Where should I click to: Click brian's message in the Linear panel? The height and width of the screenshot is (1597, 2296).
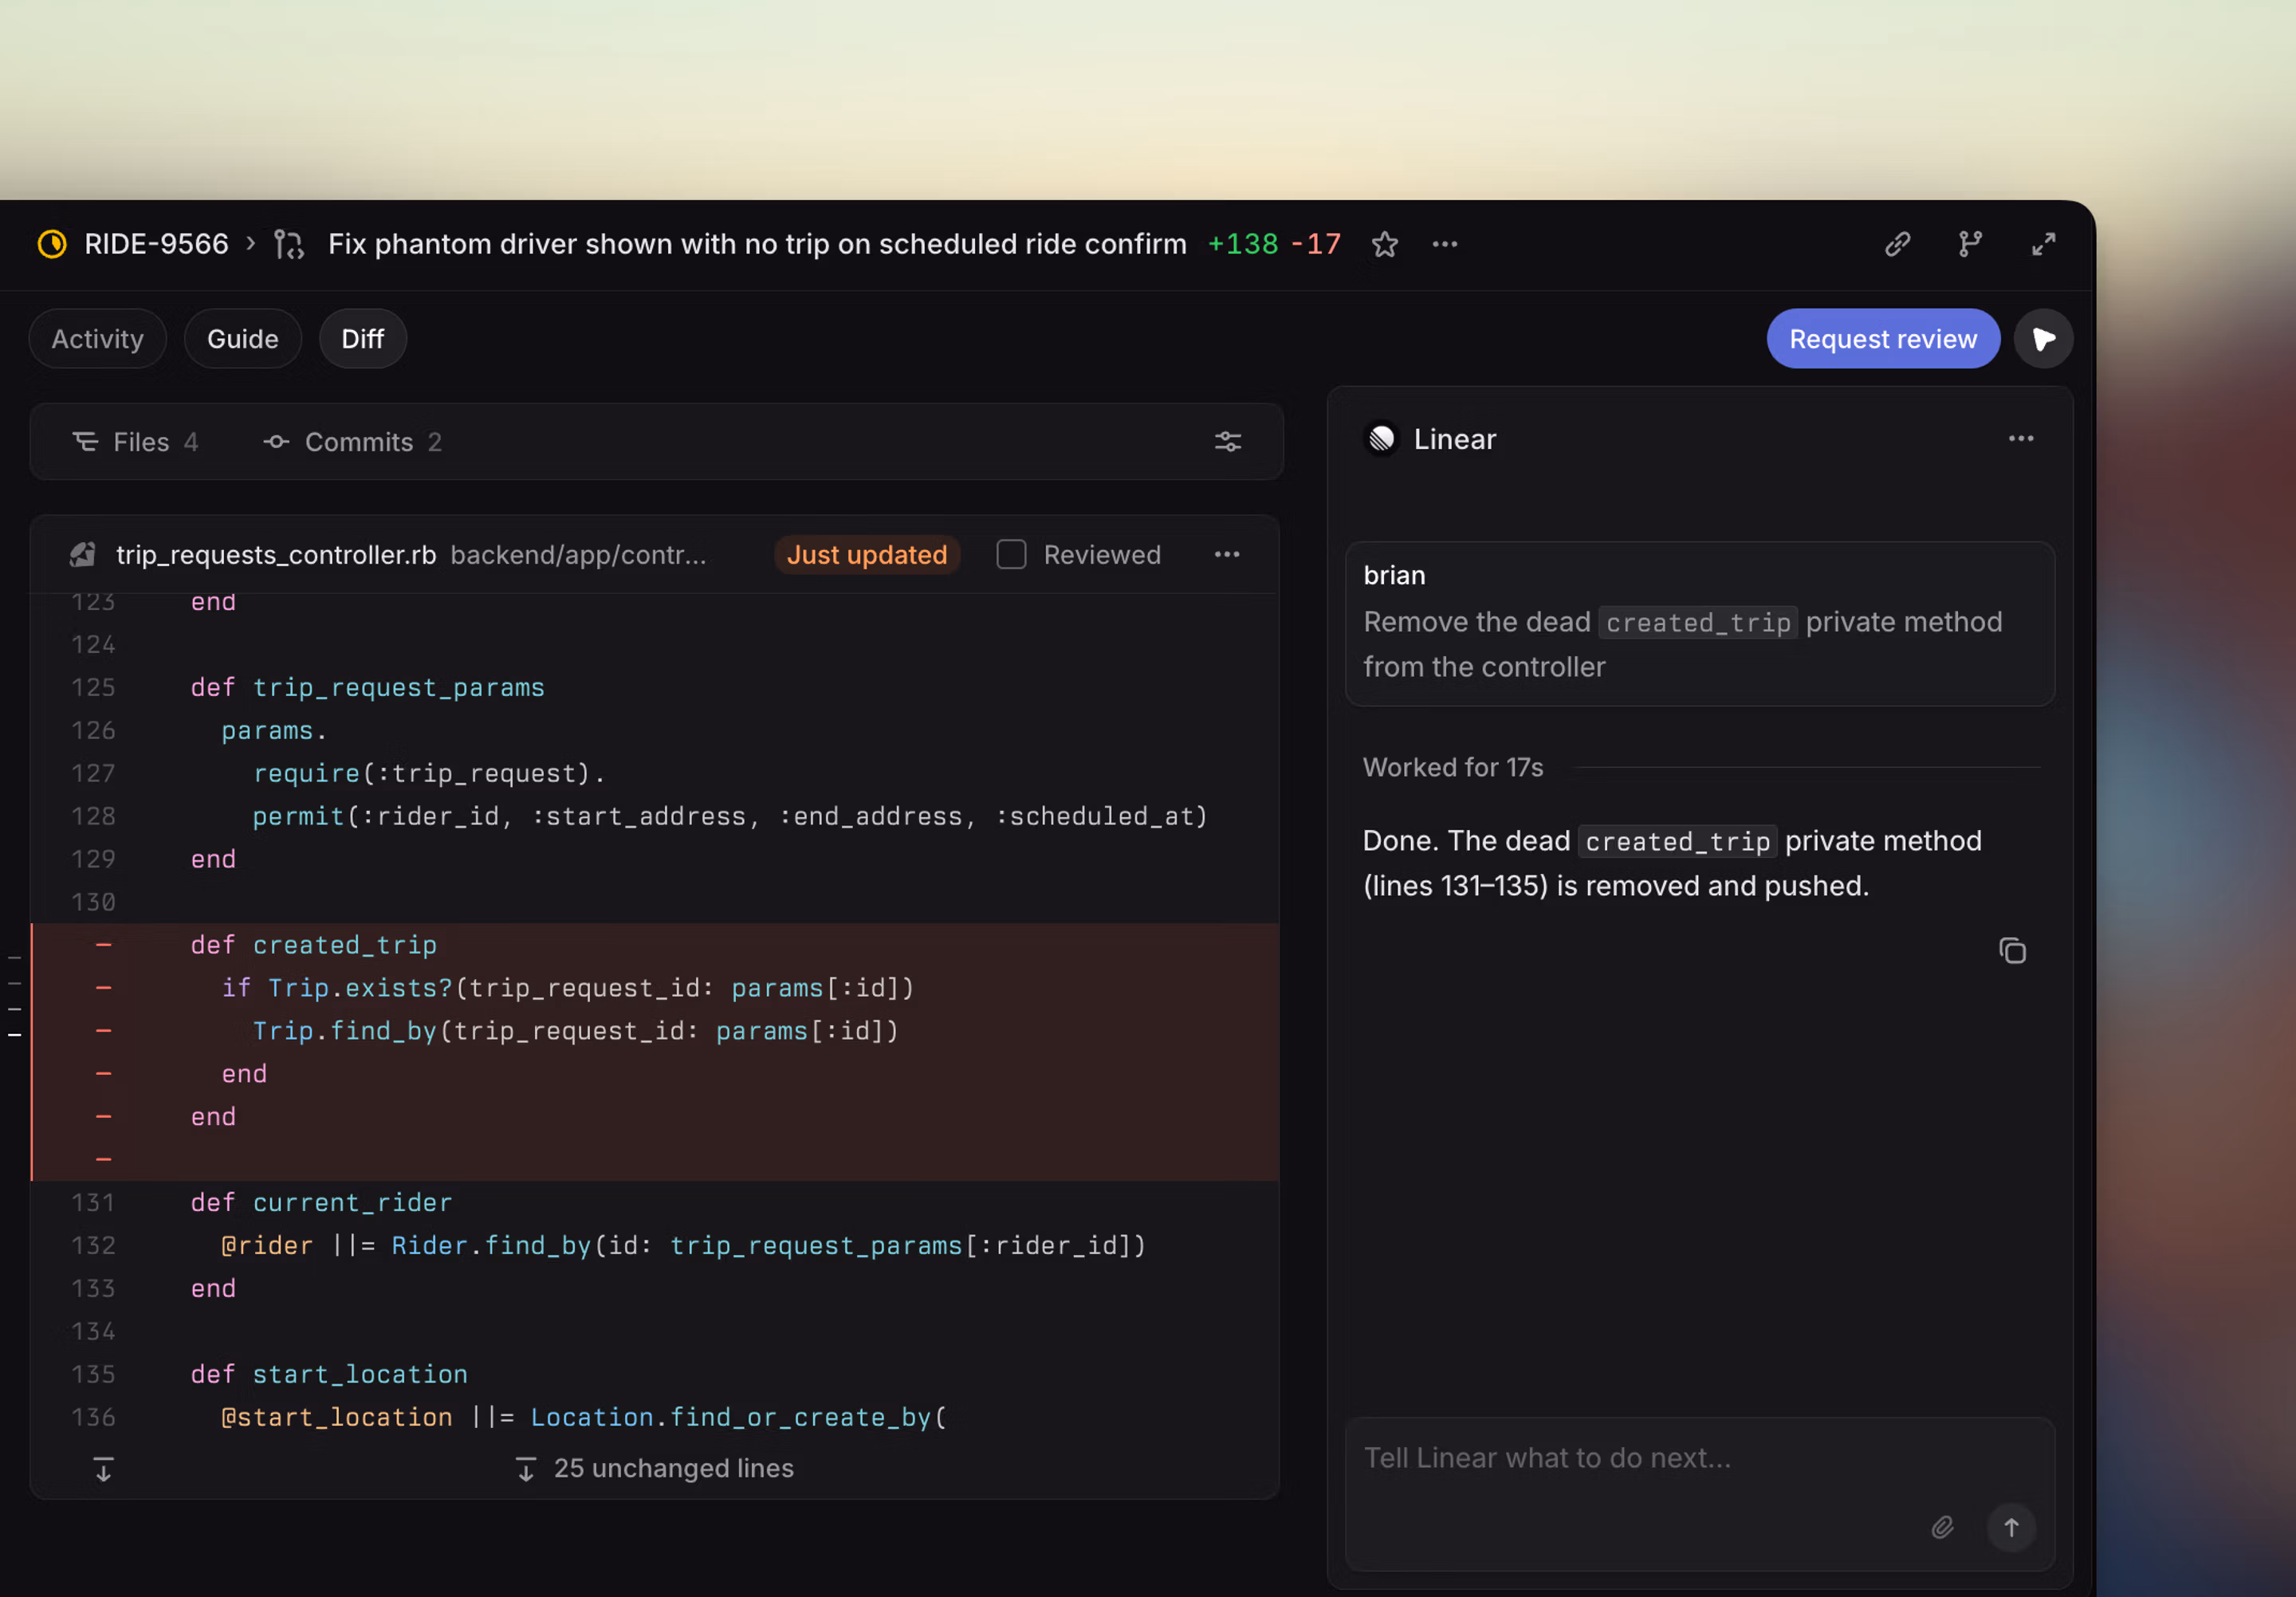tap(1699, 624)
